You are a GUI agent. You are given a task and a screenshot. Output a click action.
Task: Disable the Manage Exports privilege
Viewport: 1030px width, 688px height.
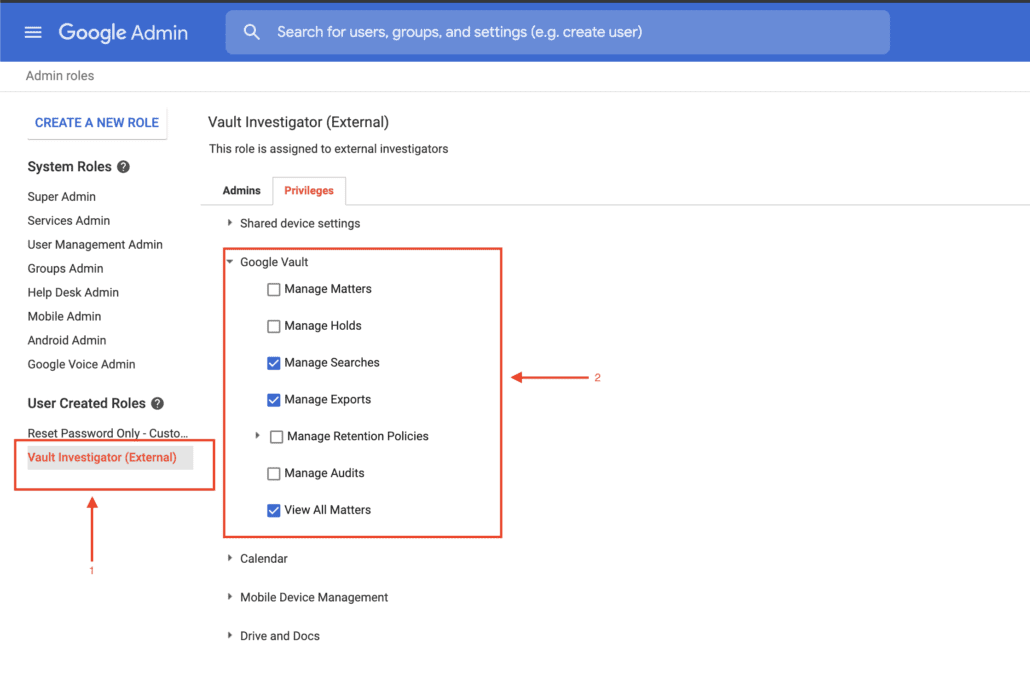coord(274,399)
